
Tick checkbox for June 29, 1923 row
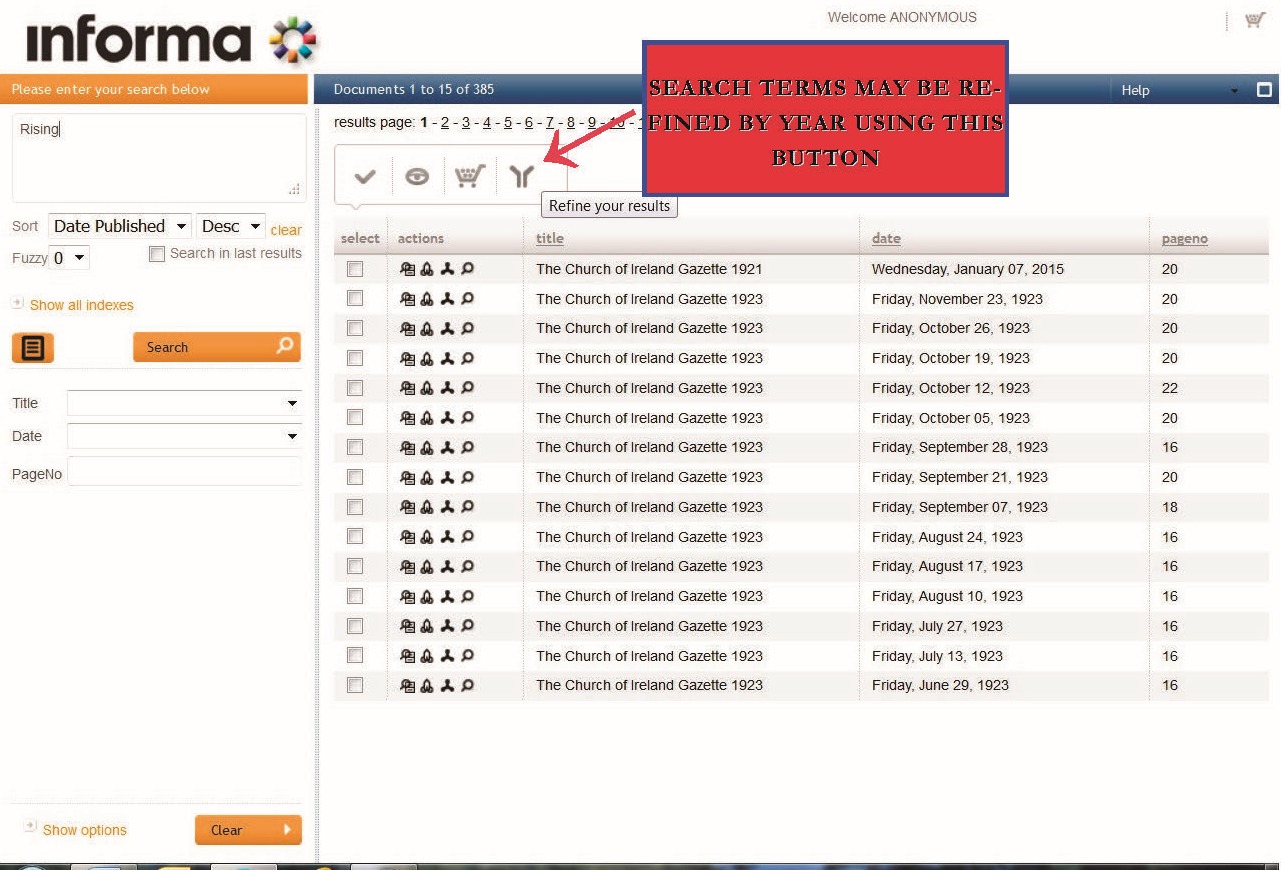[355, 685]
